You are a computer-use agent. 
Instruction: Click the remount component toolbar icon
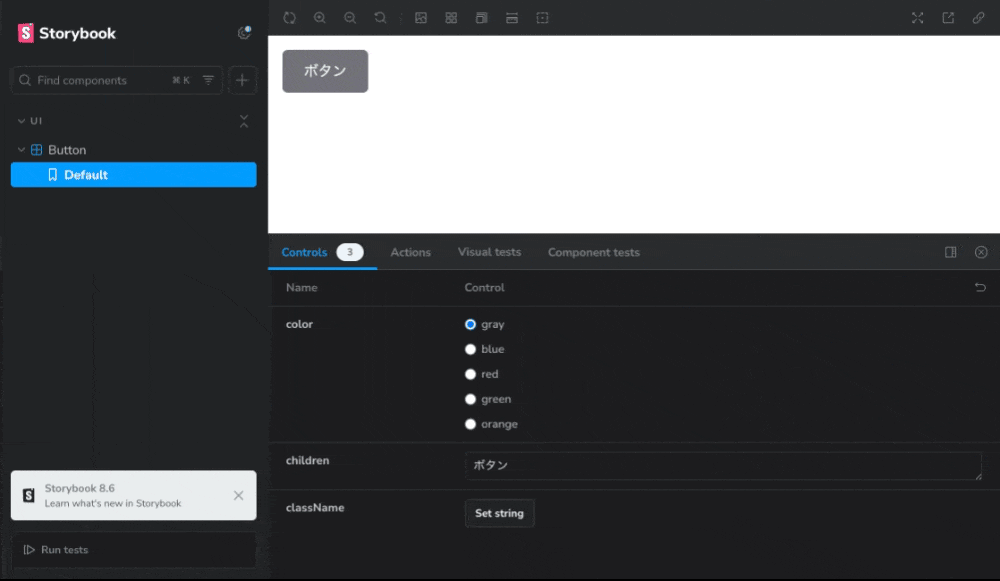(290, 18)
